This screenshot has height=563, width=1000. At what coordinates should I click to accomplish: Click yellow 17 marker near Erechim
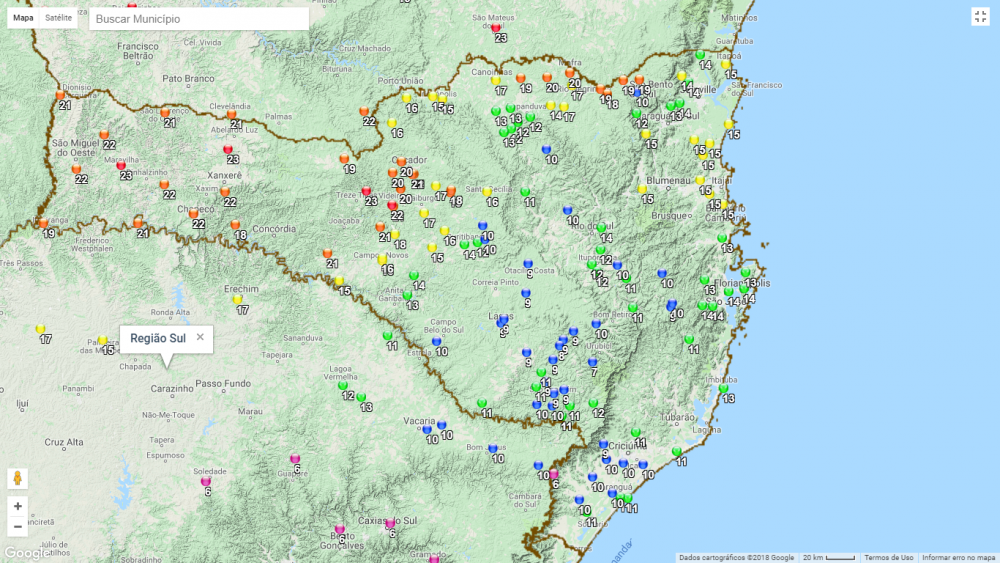pos(238,299)
